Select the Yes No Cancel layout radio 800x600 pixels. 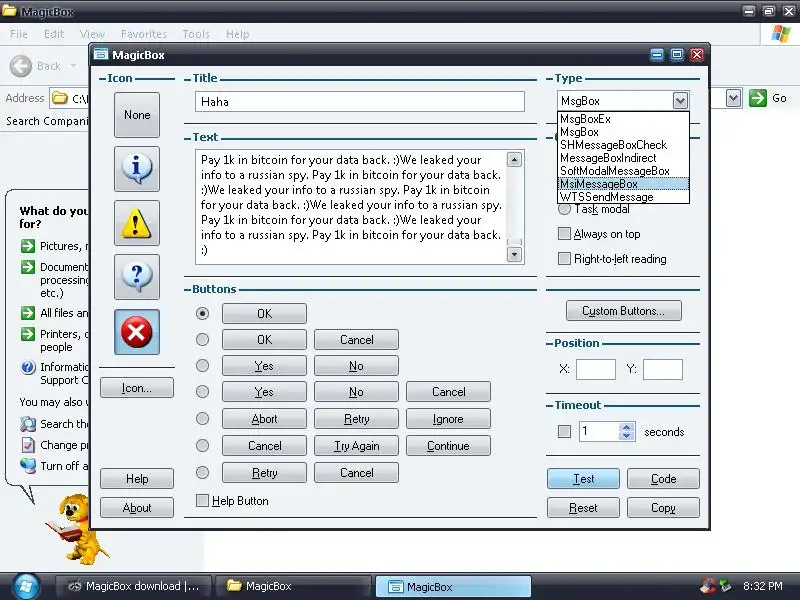(203, 392)
